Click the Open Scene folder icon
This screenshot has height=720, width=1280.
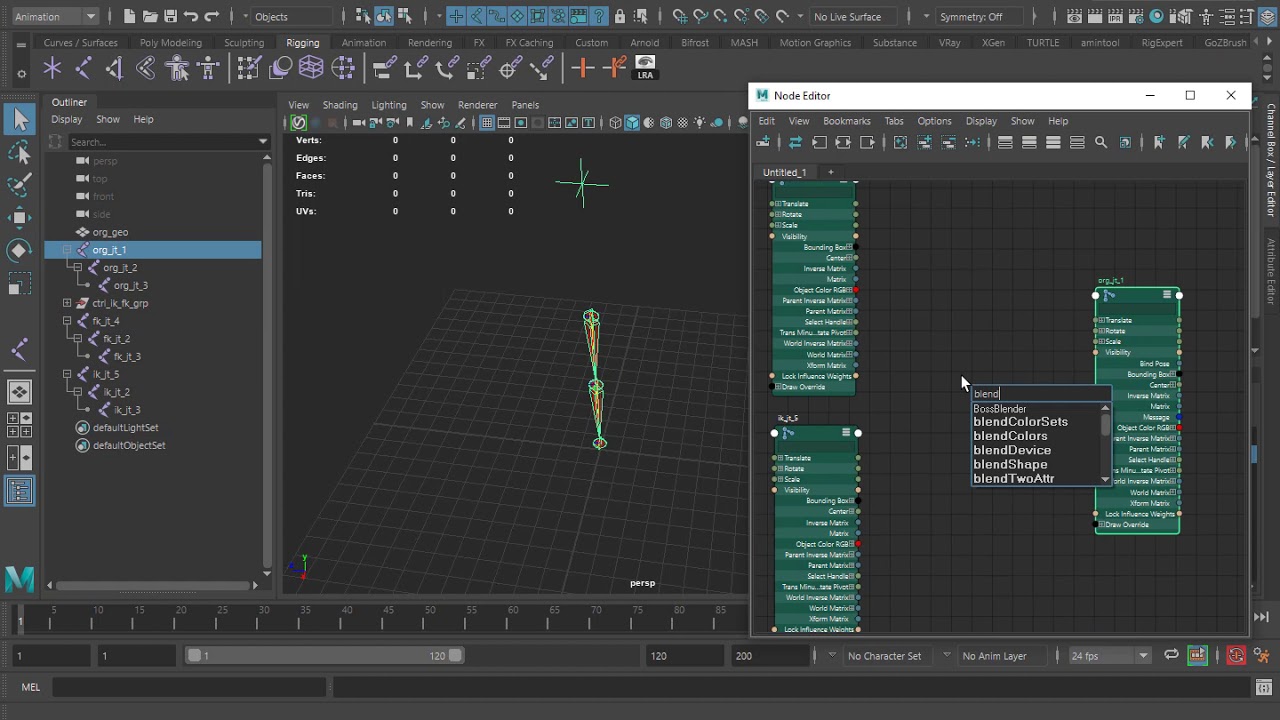[x=150, y=16]
